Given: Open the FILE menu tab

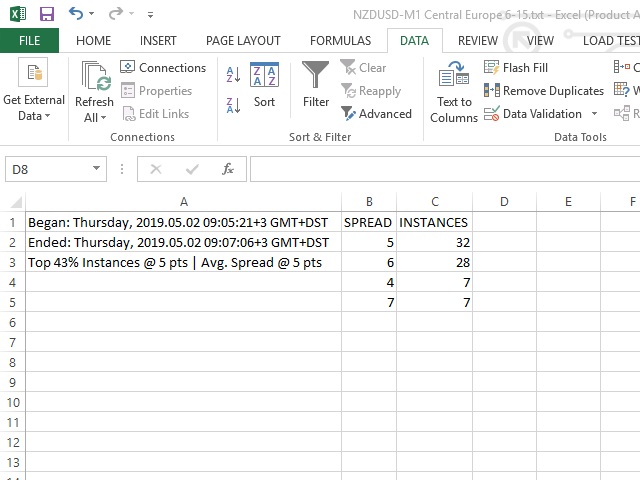Looking at the screenshot, I should point(29,41).
